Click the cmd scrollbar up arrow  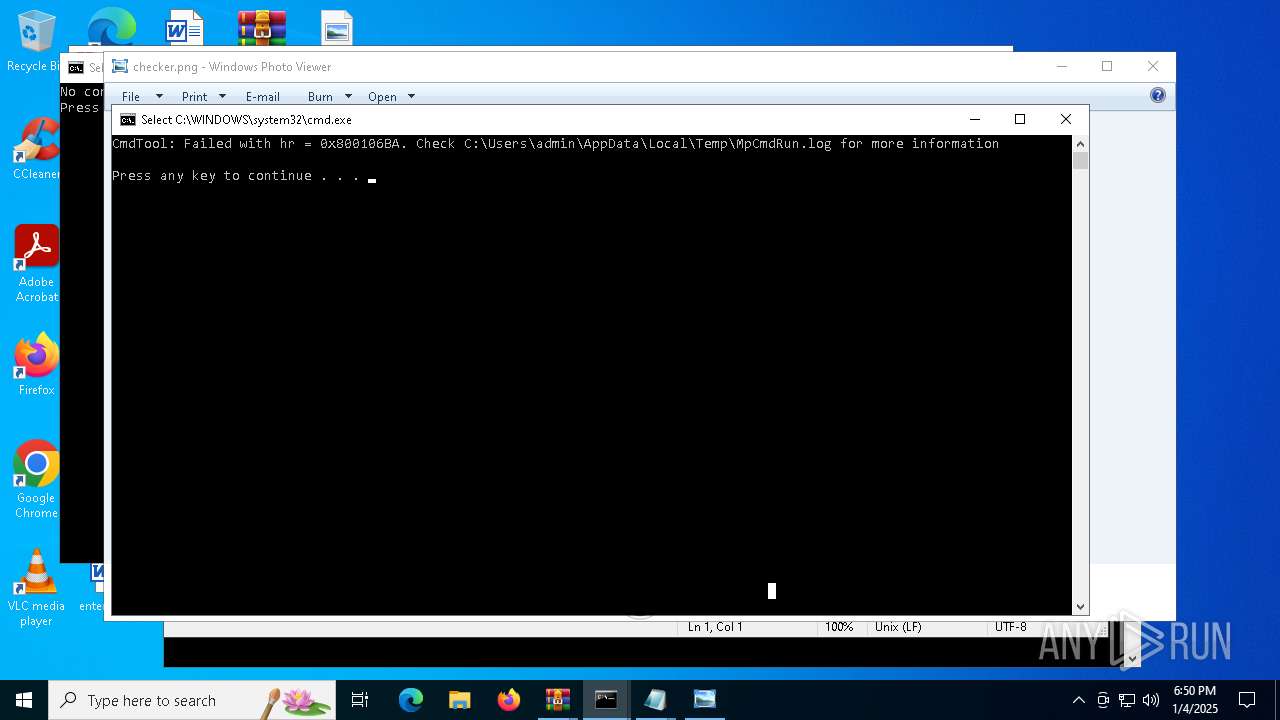[1080, 143]
